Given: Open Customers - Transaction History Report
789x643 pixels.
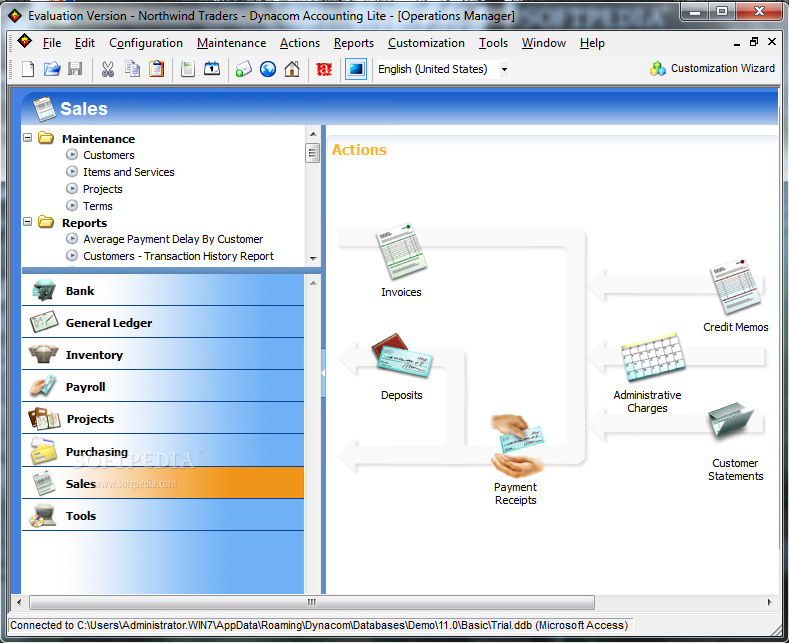Looking at the screenshot, I should coord(178,256).
